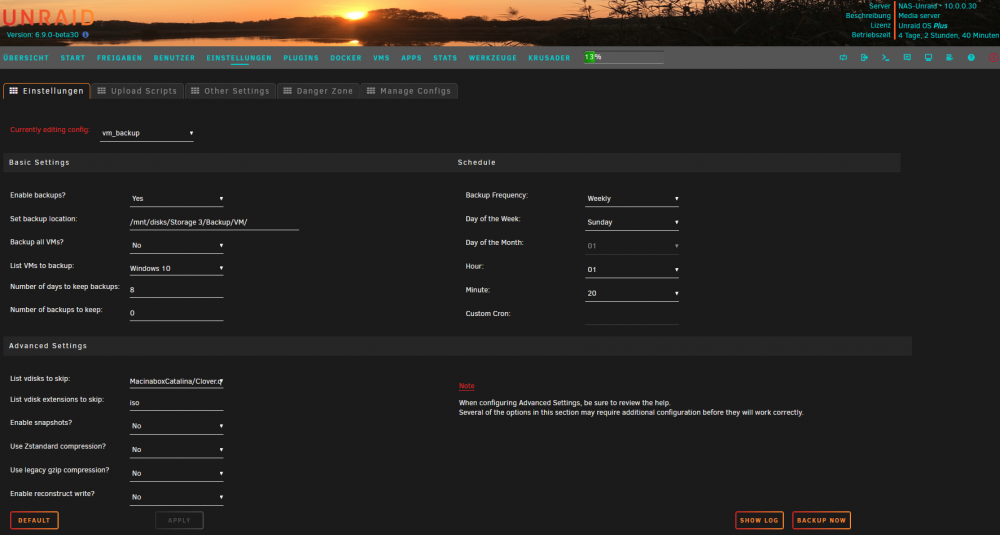Open the Benutzer menu item
Screen dimensions: 1000x535
(x=174, y=57)
